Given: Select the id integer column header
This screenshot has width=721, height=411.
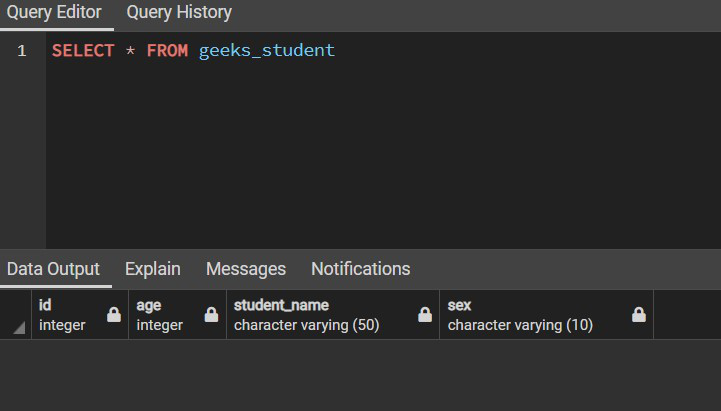Looking at the screenshot, I should [x=68, y=315].
